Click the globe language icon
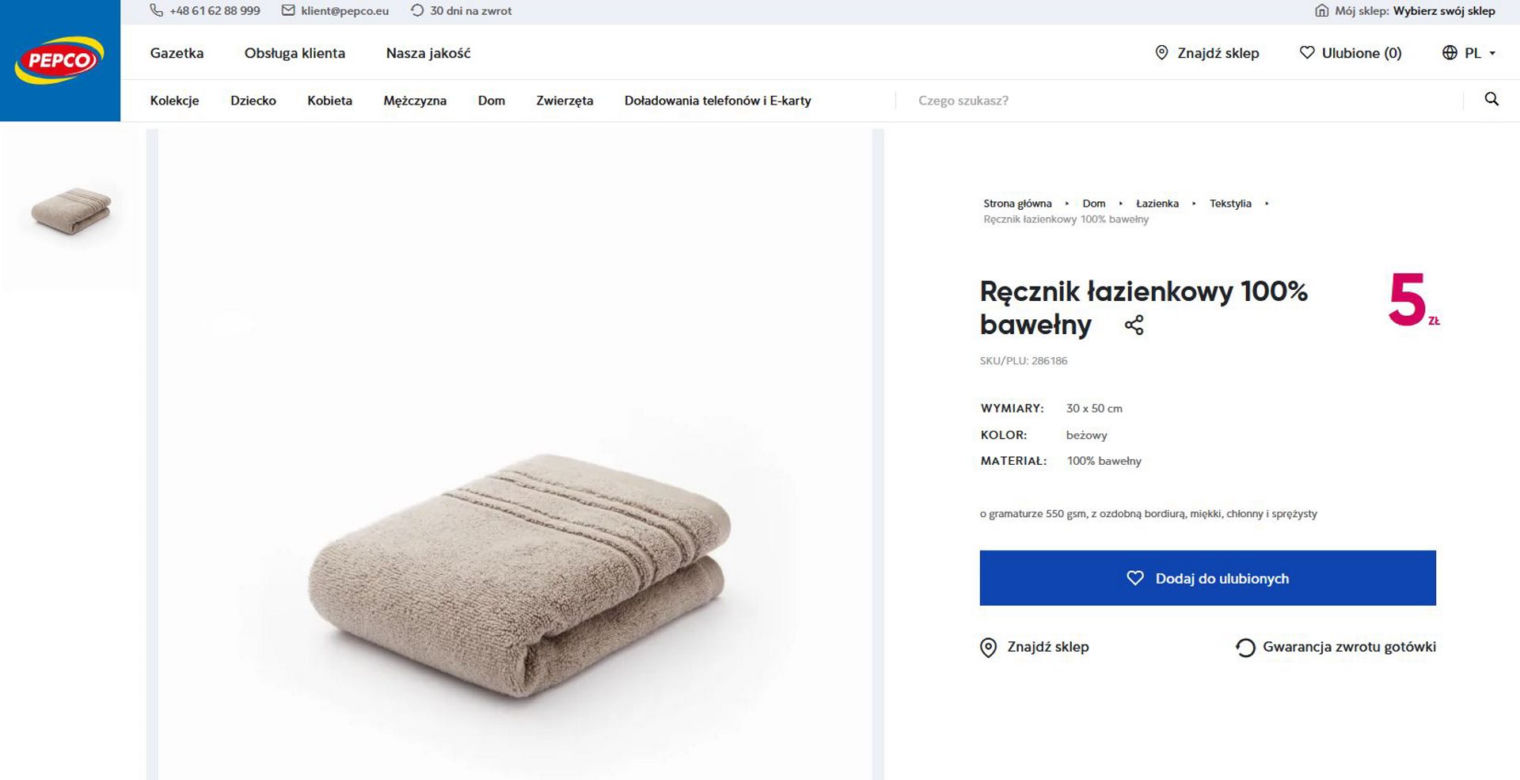1520x780 pixels. 1450,53
